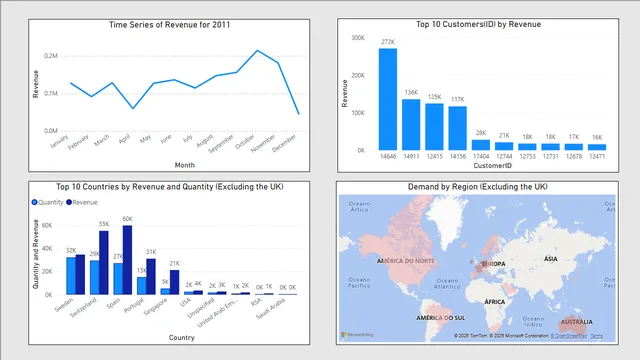Select the Demand by Region title

[x=478, y=187]
